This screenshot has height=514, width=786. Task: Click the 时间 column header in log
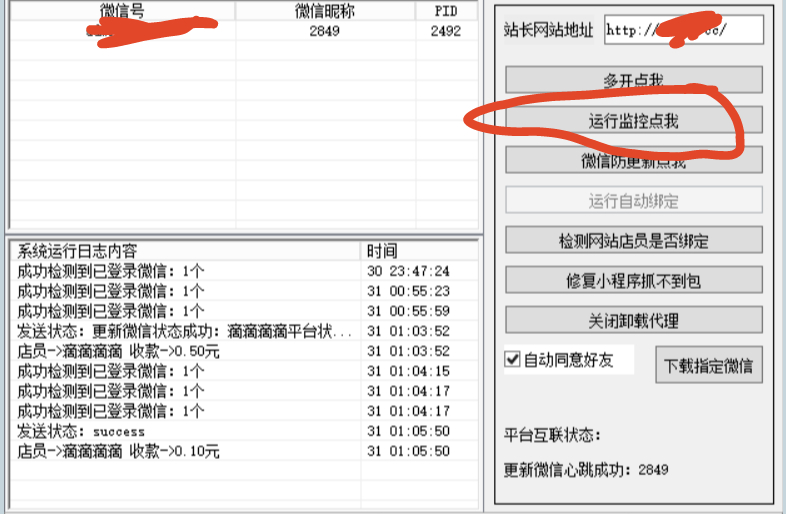point(419,251)
